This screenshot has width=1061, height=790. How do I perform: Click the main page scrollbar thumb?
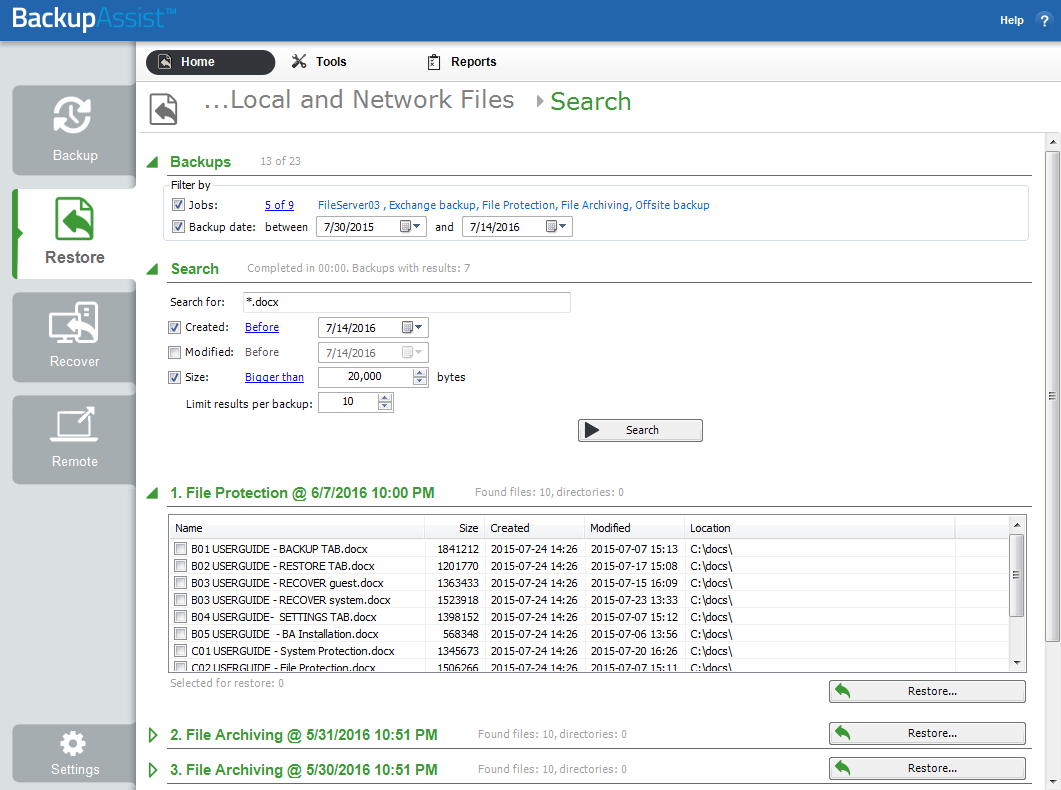(x=1052, y=396)
